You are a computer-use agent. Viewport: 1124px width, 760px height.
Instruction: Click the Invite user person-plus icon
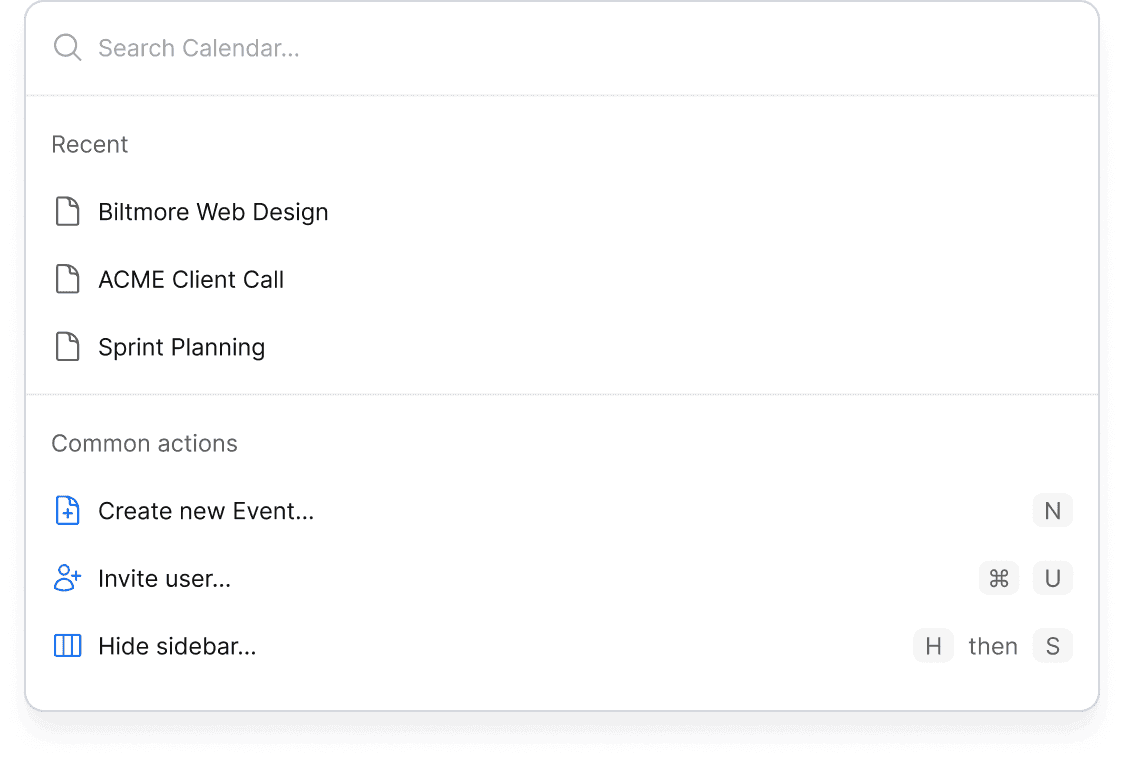67,579
